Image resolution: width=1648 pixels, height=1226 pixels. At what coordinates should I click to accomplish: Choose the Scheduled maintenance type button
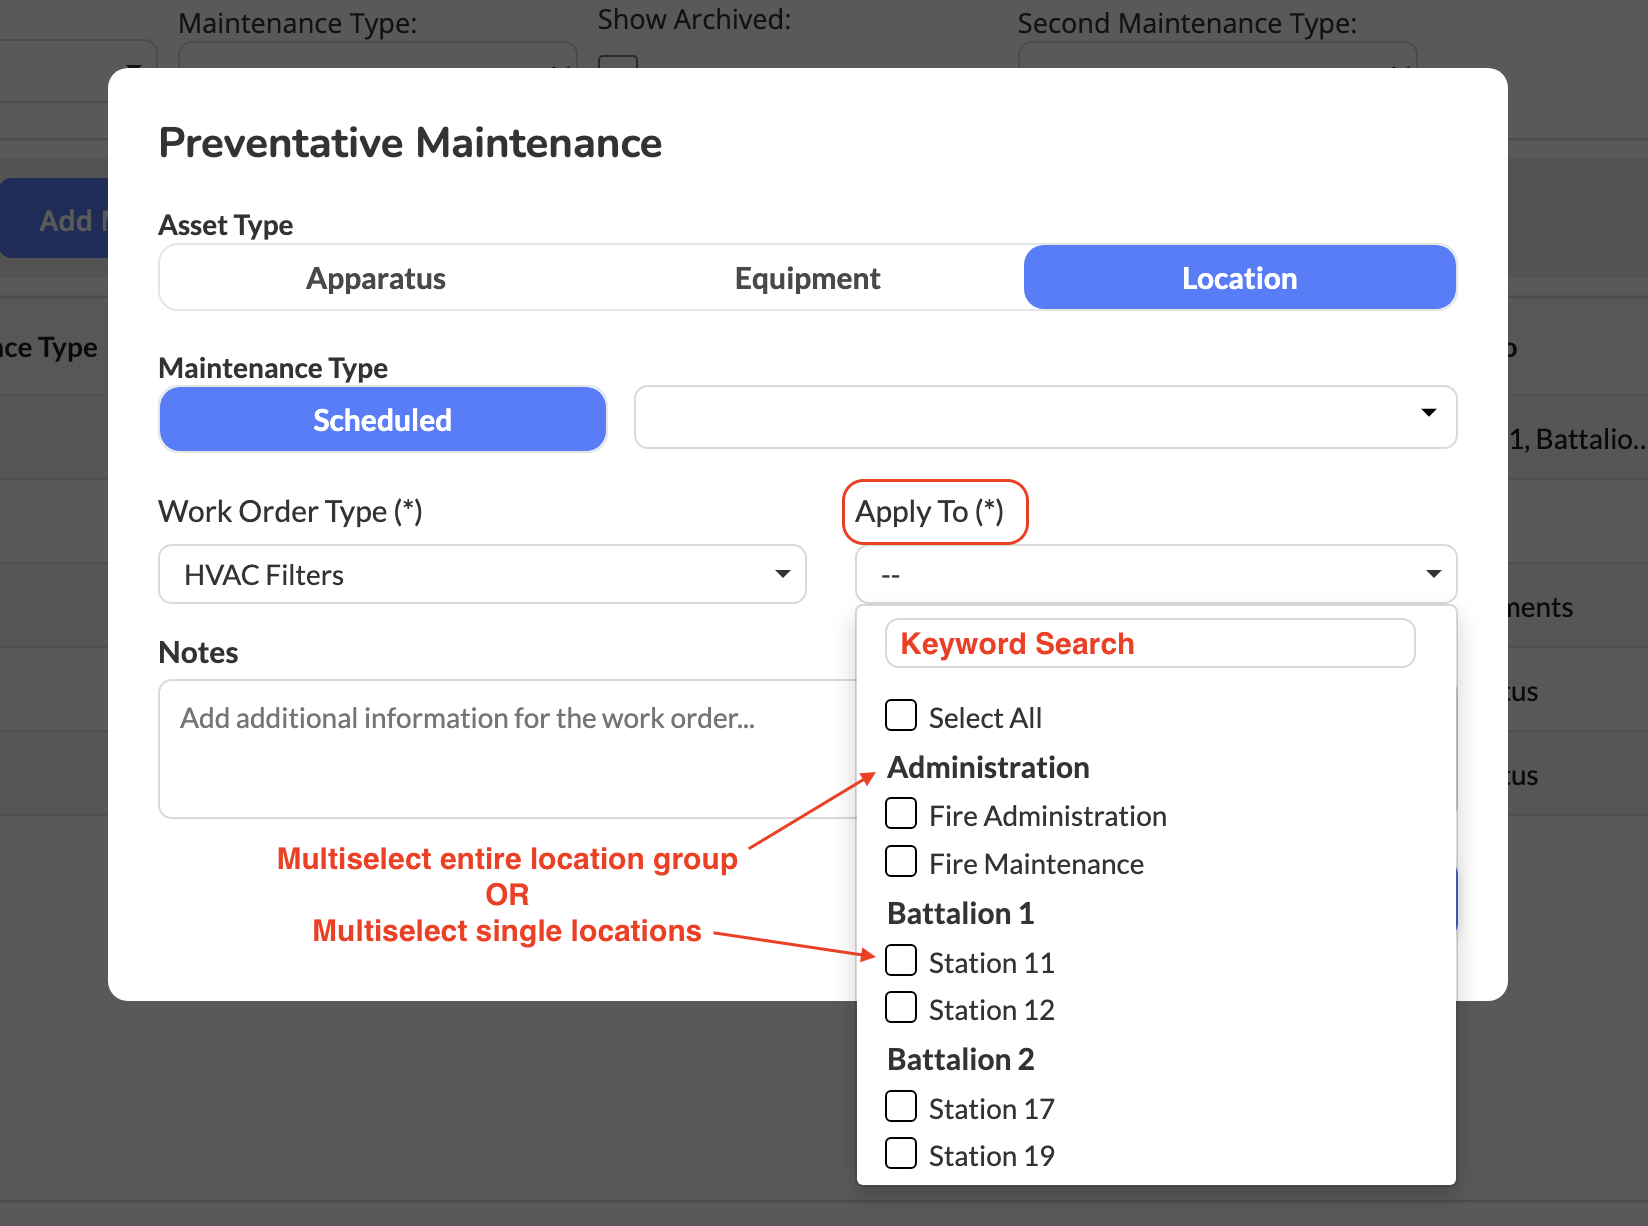click(383, 419)
